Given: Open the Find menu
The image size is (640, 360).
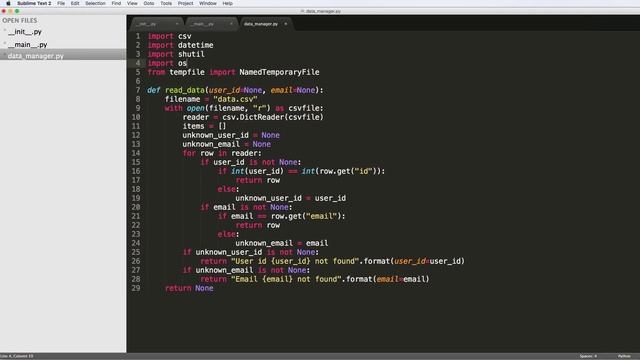Looking at the screenshot, I should (x=116, y=3).
